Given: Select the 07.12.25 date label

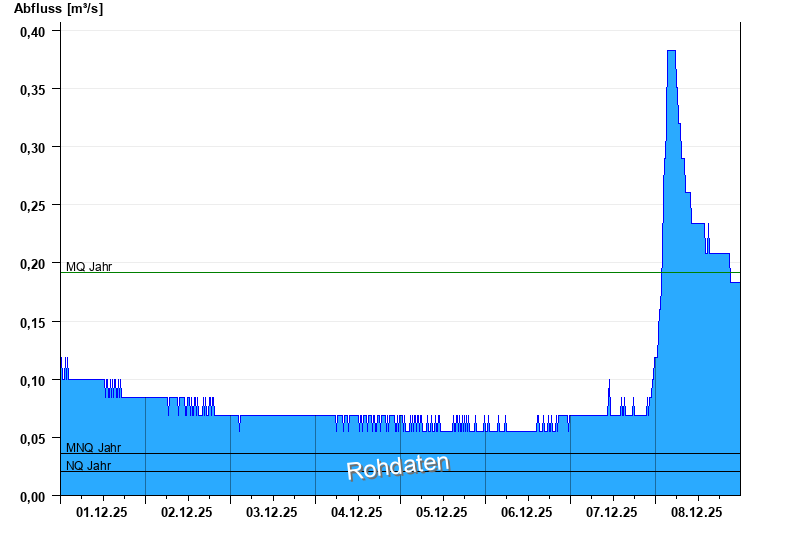Looking at the screenshot, I should click(x=611, y=512).
